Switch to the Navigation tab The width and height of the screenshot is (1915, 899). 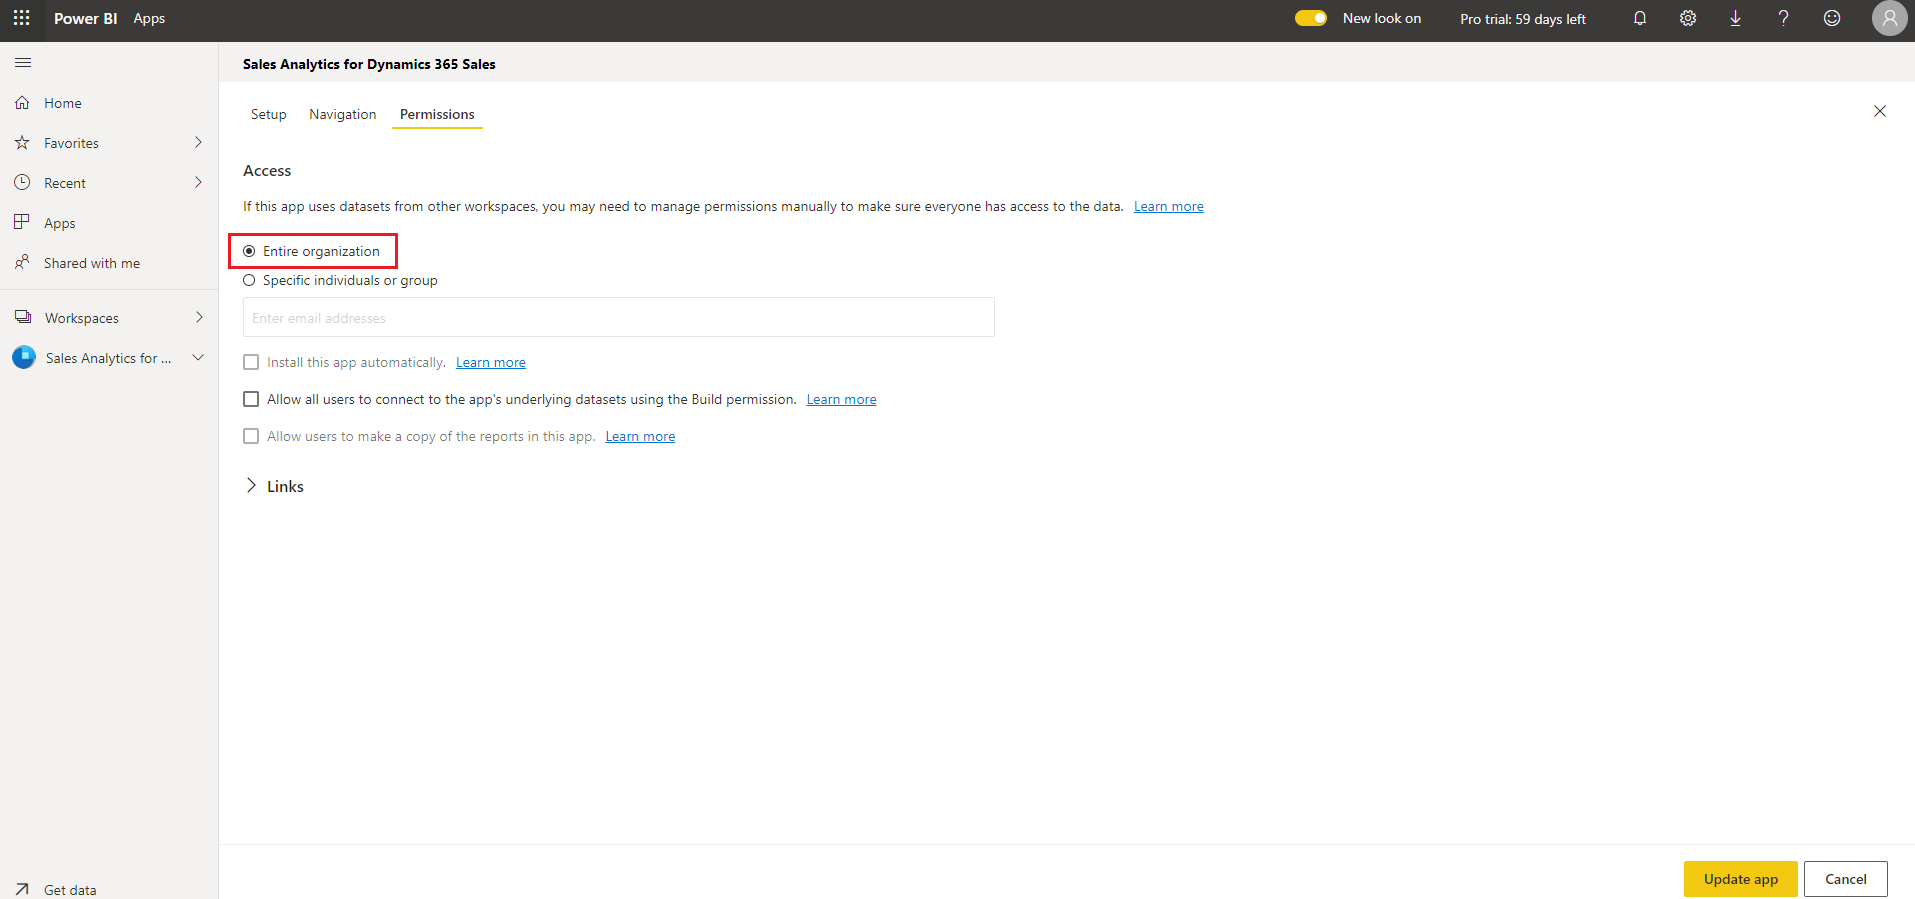(x=343, y=114)
